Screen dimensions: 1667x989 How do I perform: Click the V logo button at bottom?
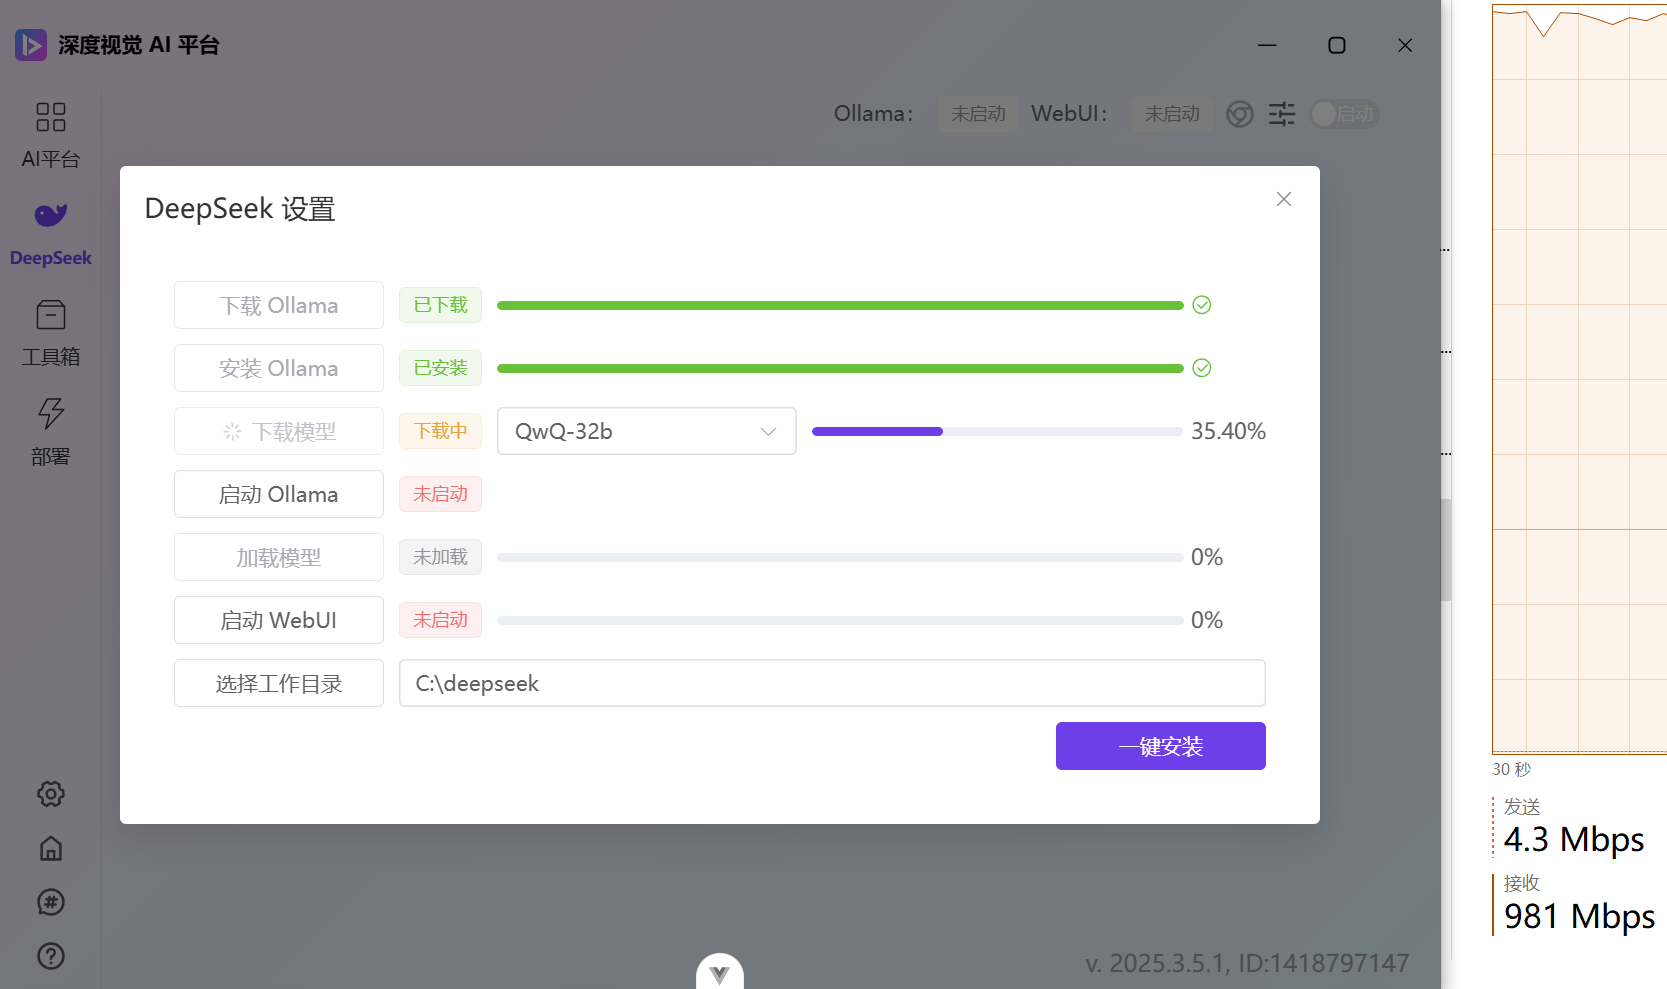pyautogui.click(x=720, y=973)
